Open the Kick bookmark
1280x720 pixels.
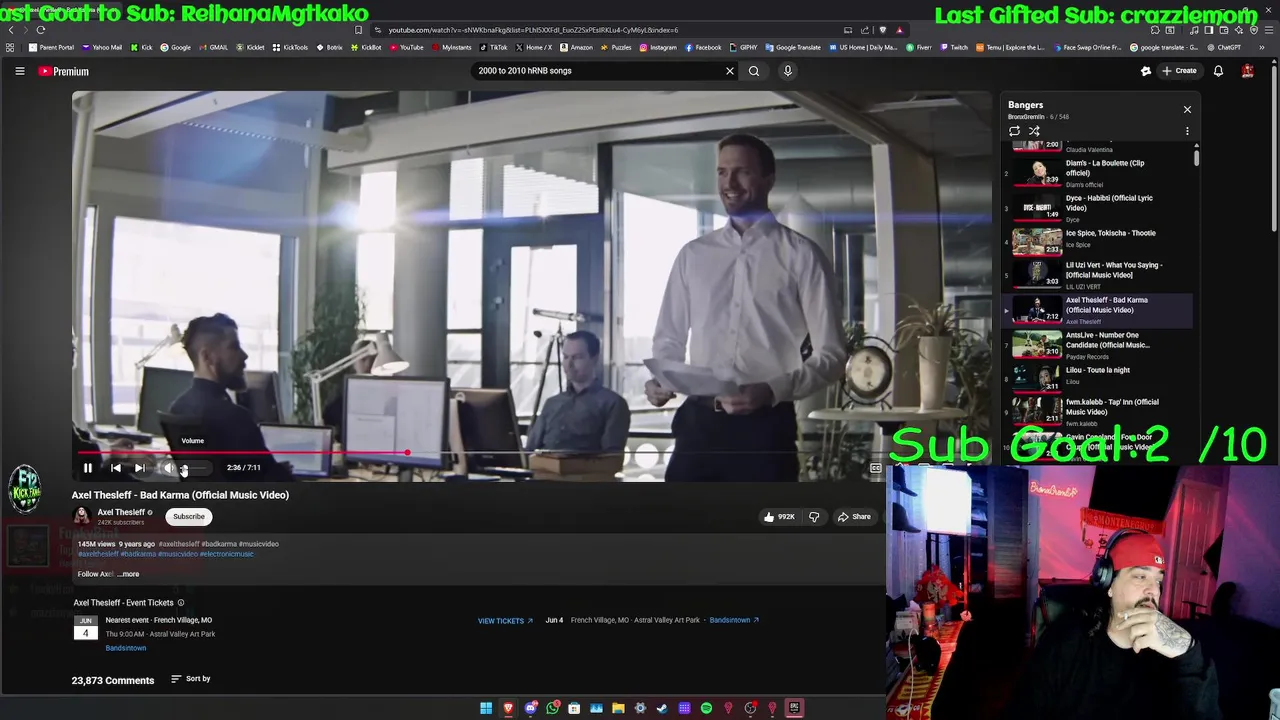pos(141,47)
